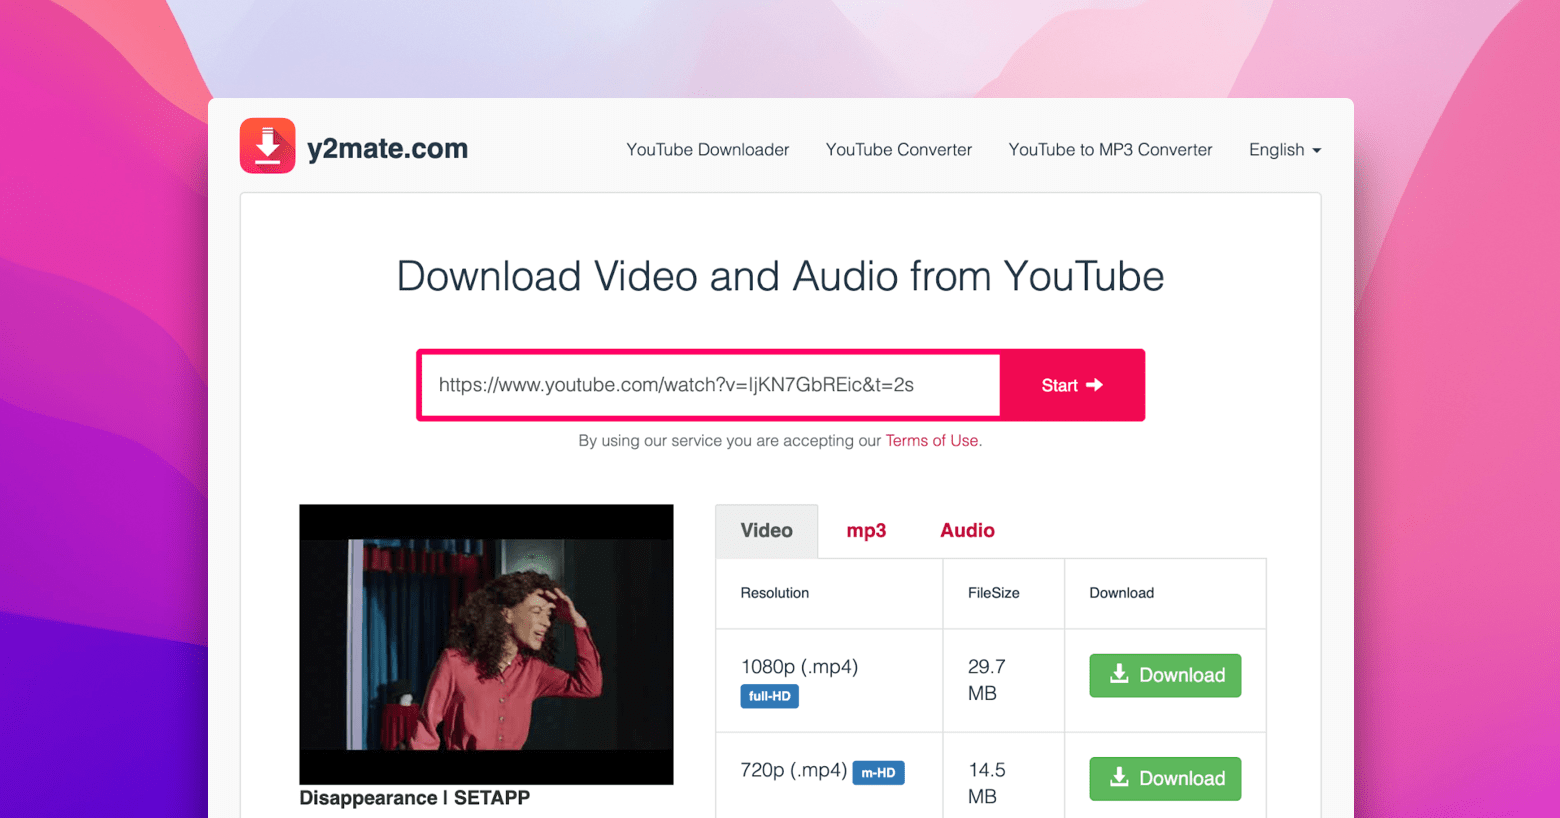Switch to the Audio tab
Image resolution: width=1560 pixels, height=818 pixels.
tap(966, 530)
